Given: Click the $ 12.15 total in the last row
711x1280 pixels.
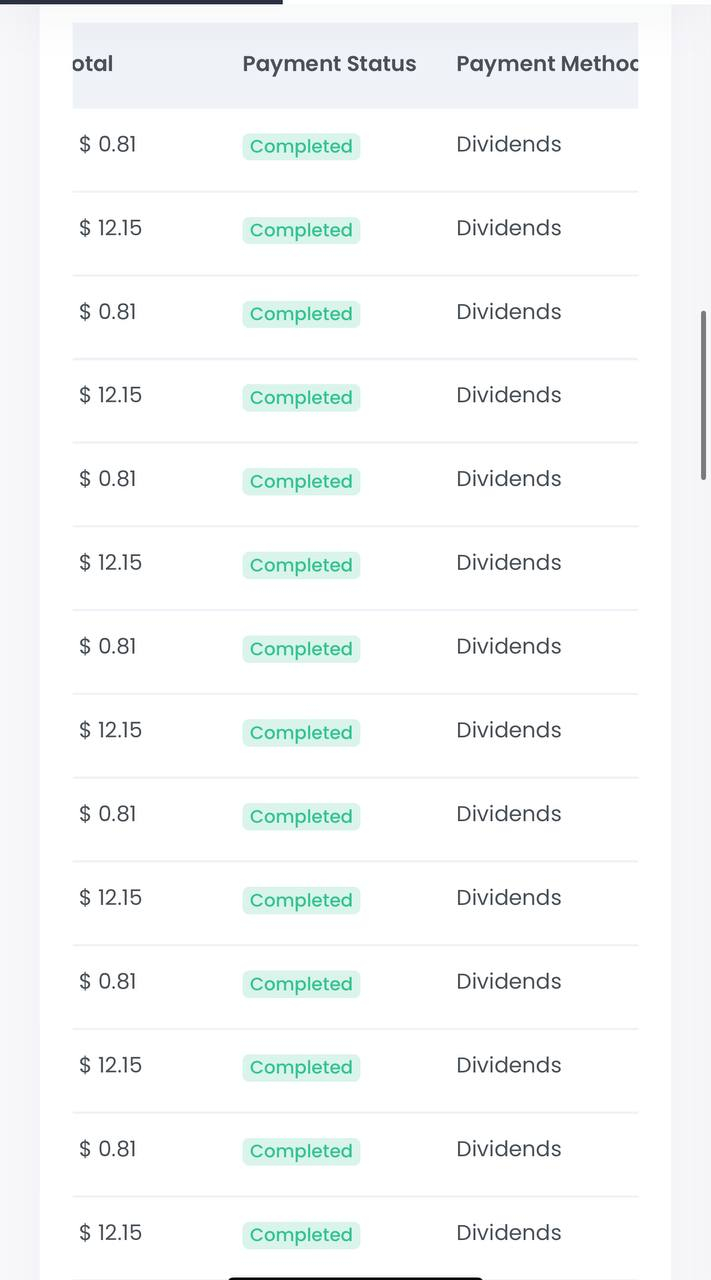Looking at the screenshot, I should (111, 1233).
